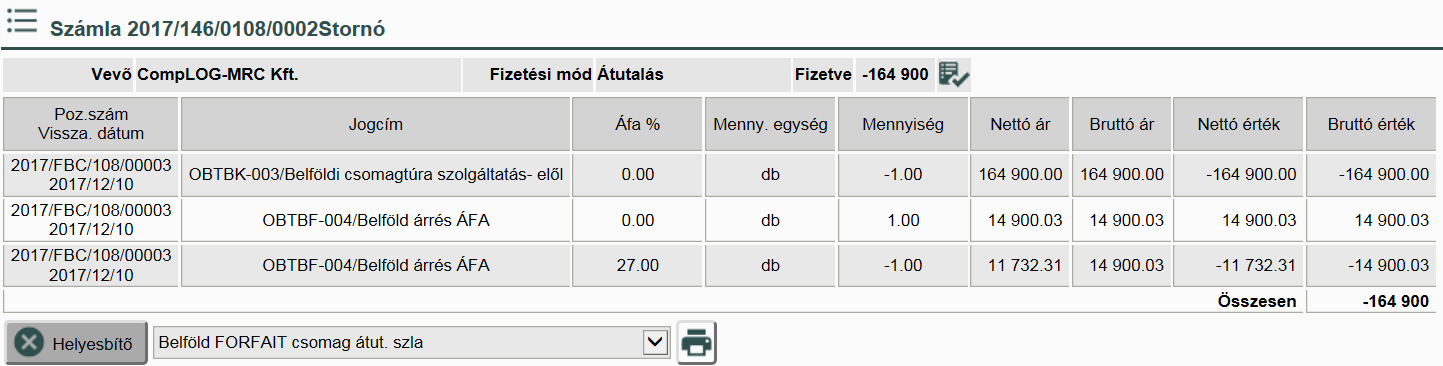
Task: Print the invoice with the printer icon
Action: pos(697,343)
